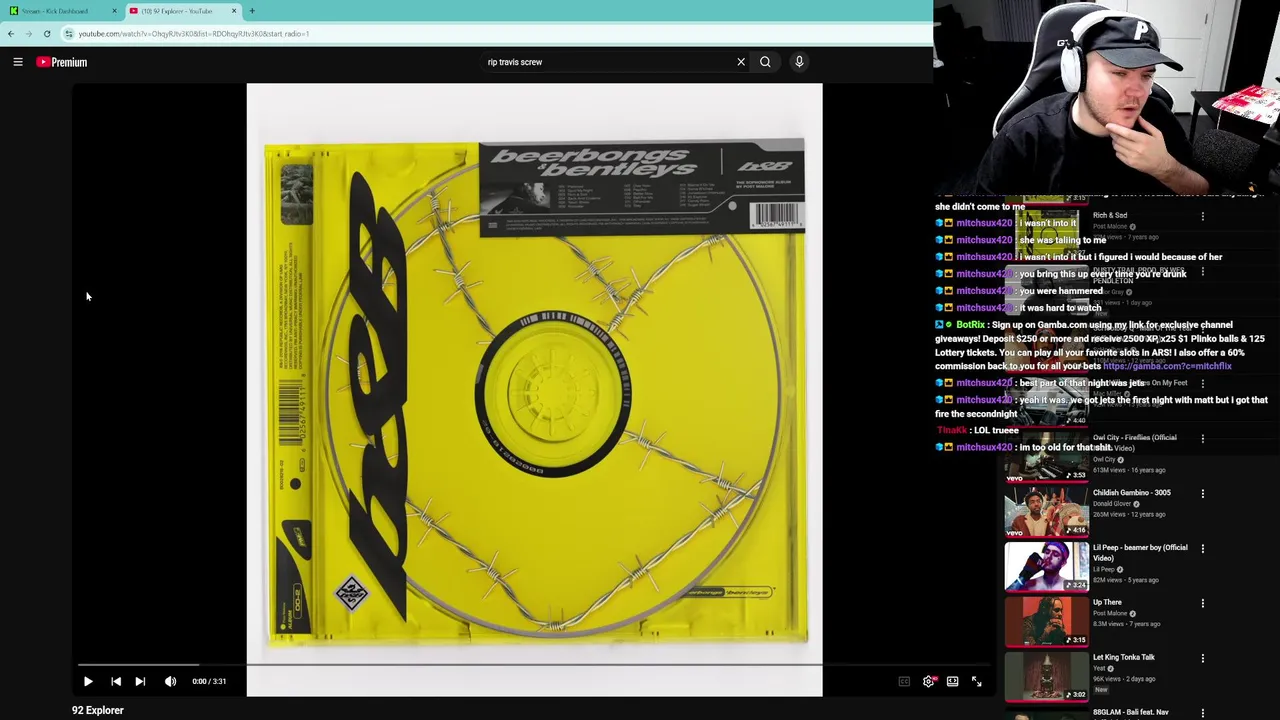The width and height of the screenshot is (1280, 720).
Task: Open the player settings gear
Action: [x=929, y=681]
